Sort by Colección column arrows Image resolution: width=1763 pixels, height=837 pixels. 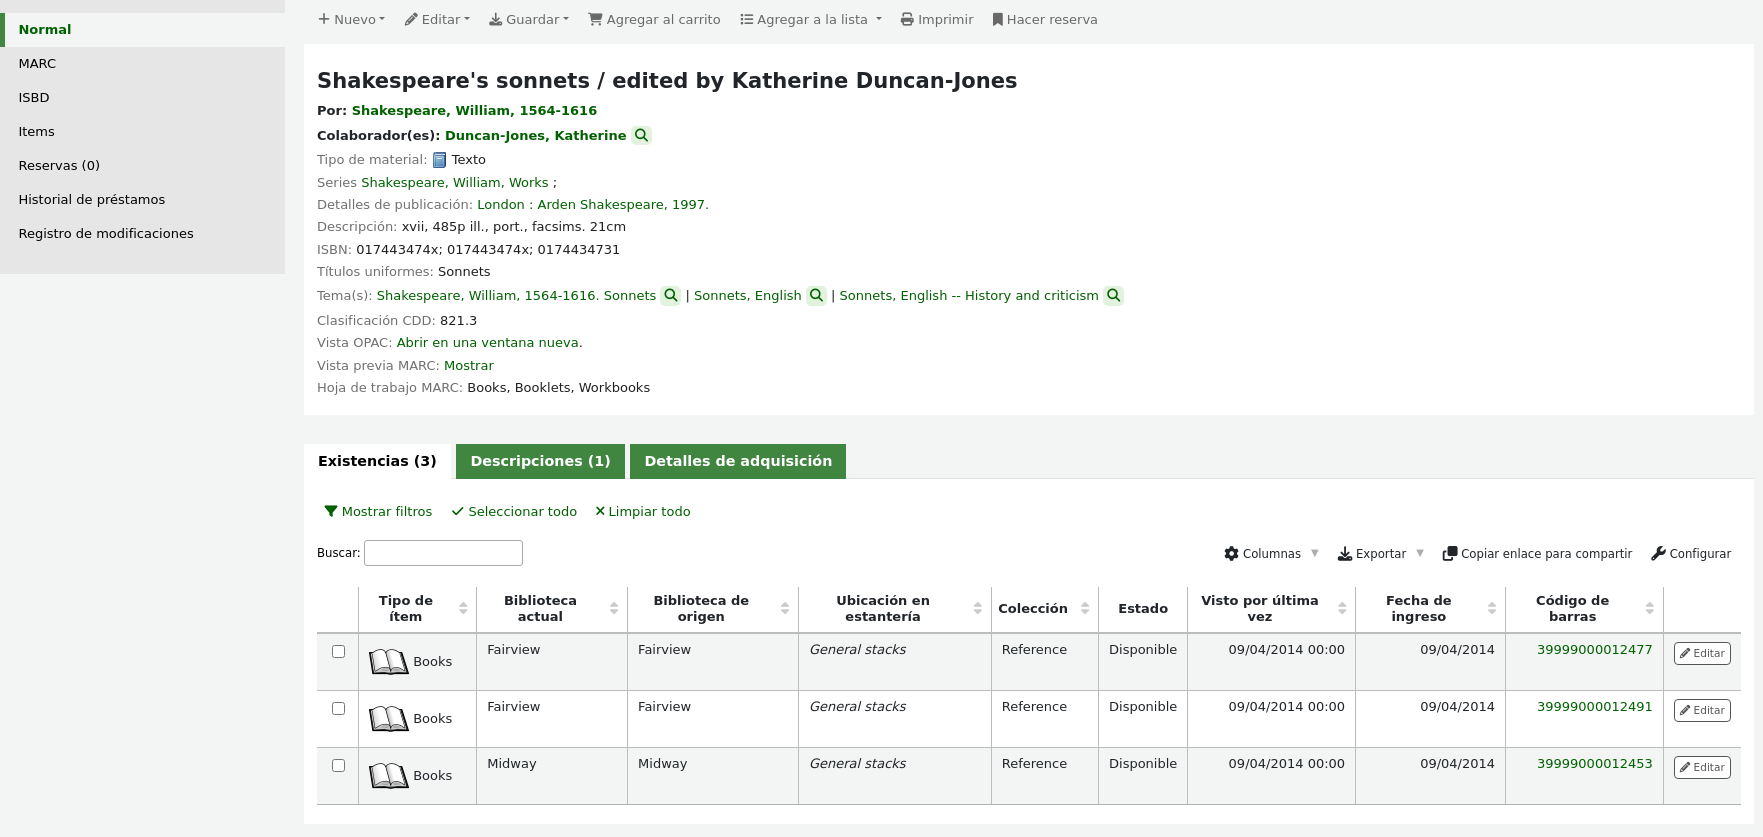(x=1085, y=608)
